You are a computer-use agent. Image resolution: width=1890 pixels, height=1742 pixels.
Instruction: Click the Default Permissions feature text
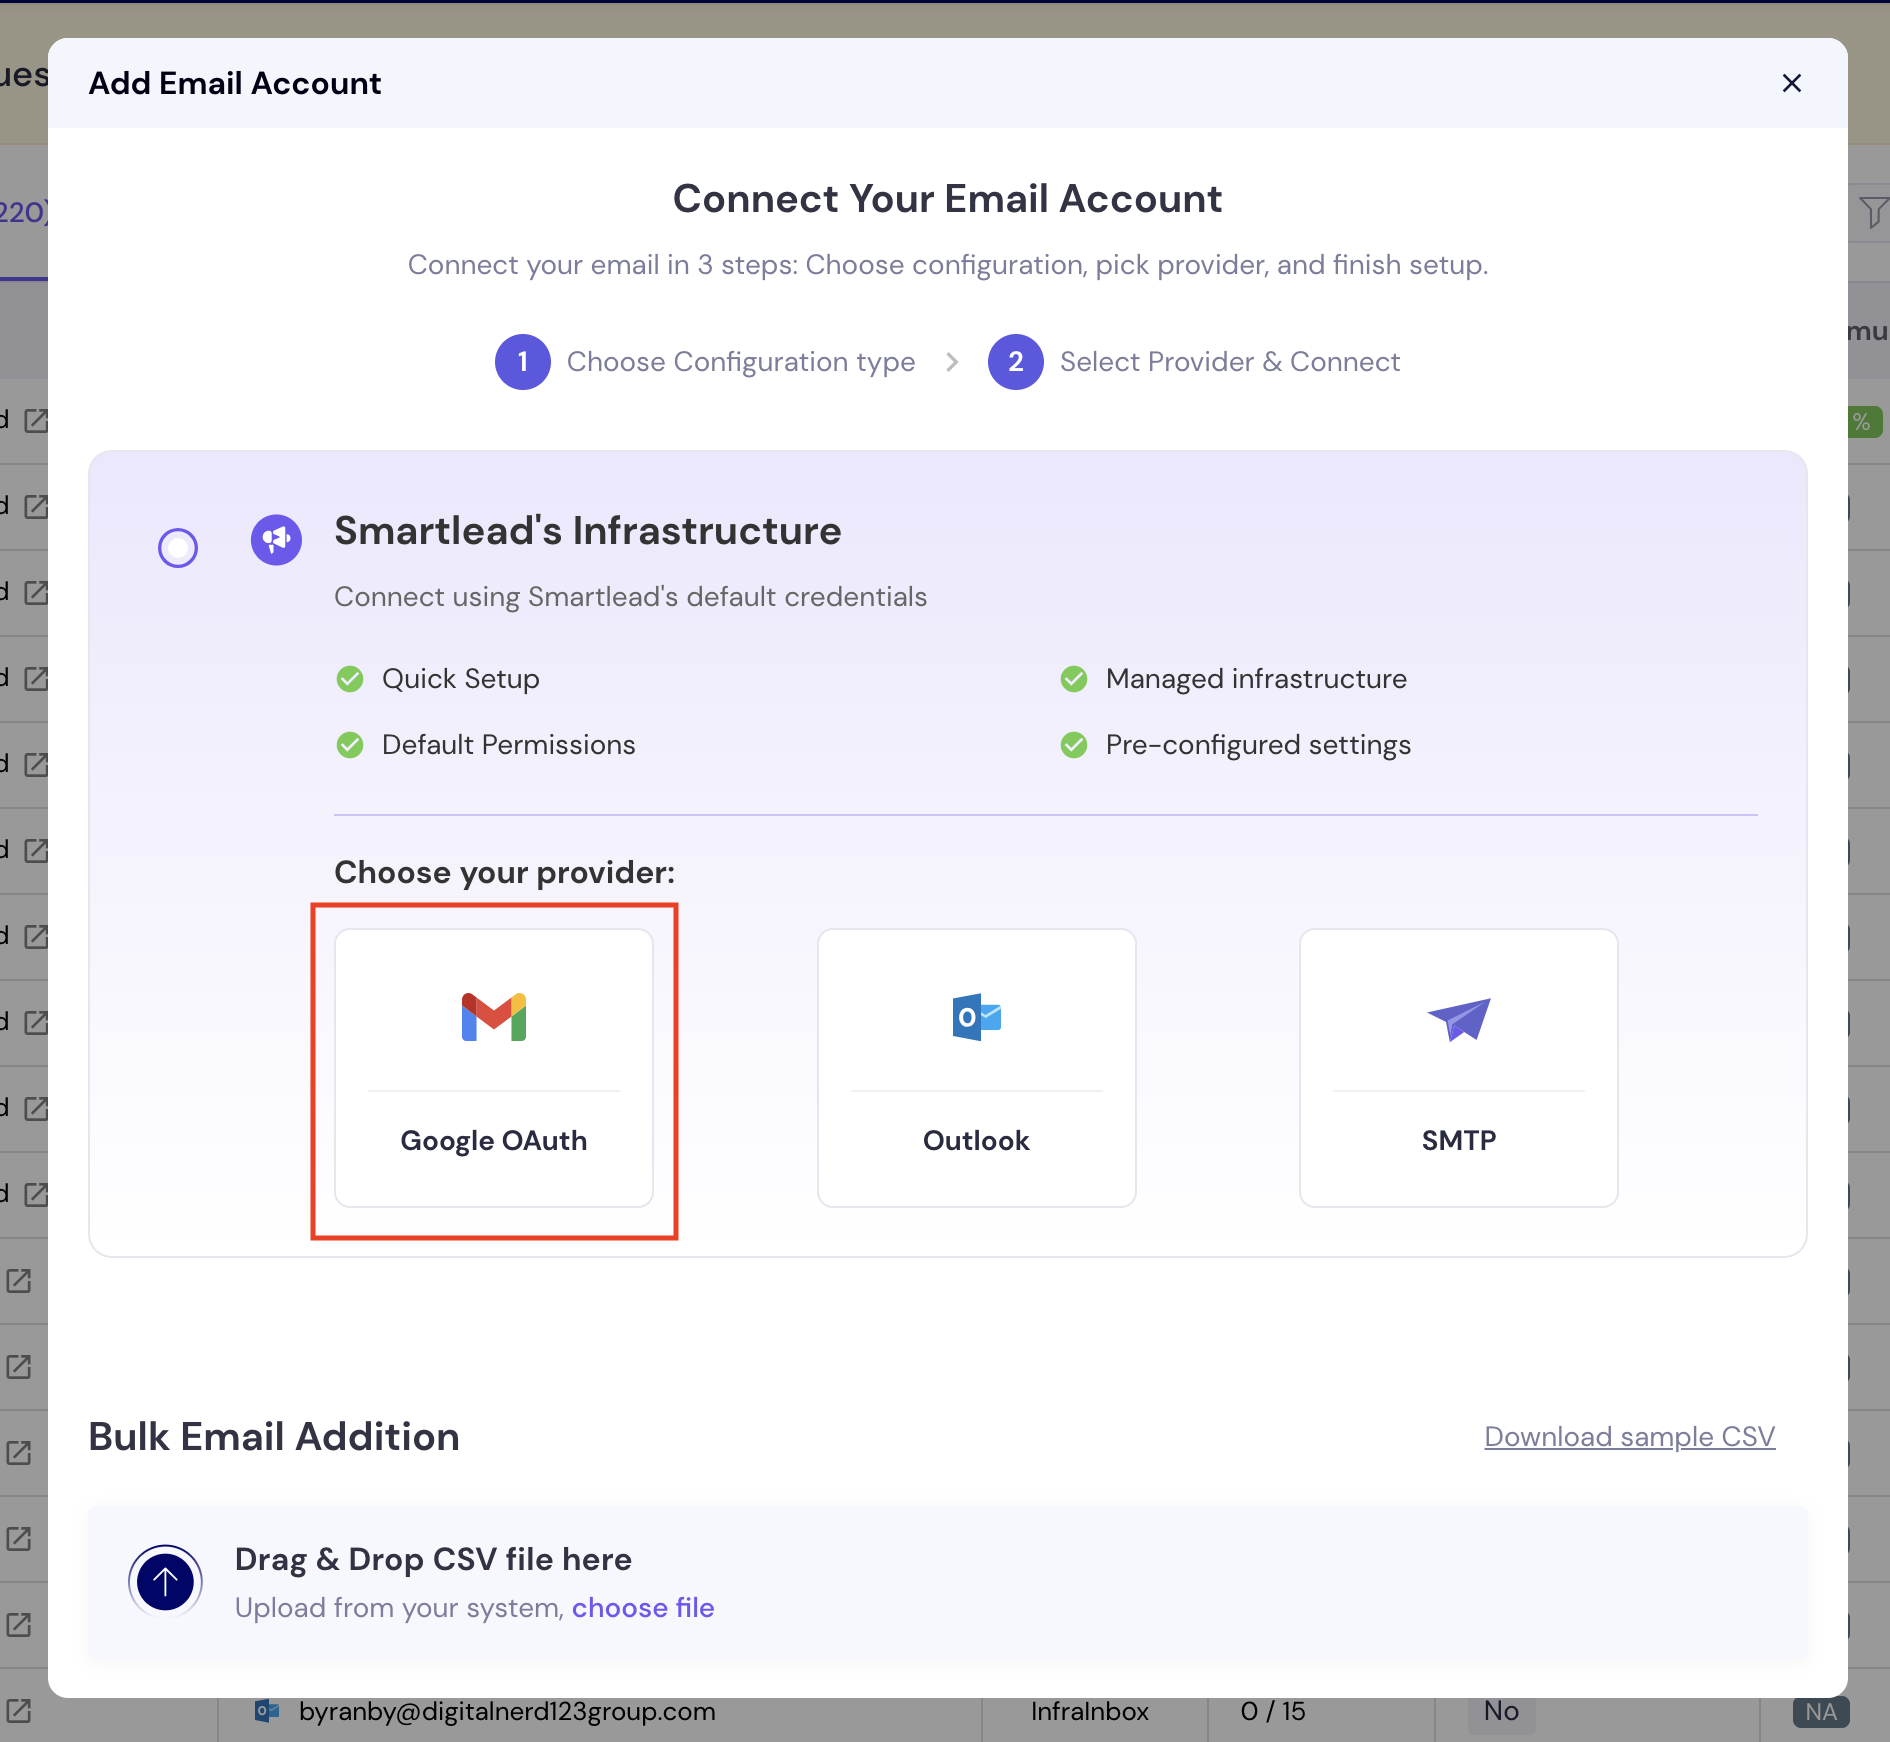pos(509,745)
